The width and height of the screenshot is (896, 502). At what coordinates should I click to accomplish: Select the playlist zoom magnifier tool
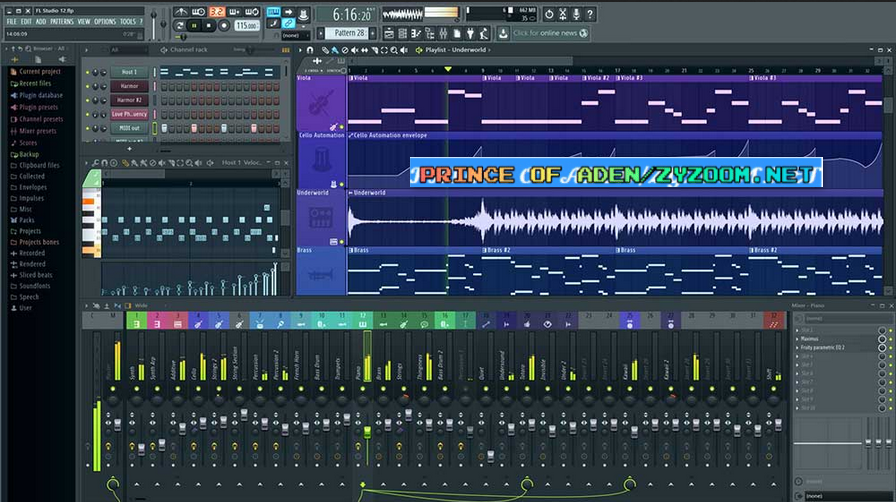394,50
